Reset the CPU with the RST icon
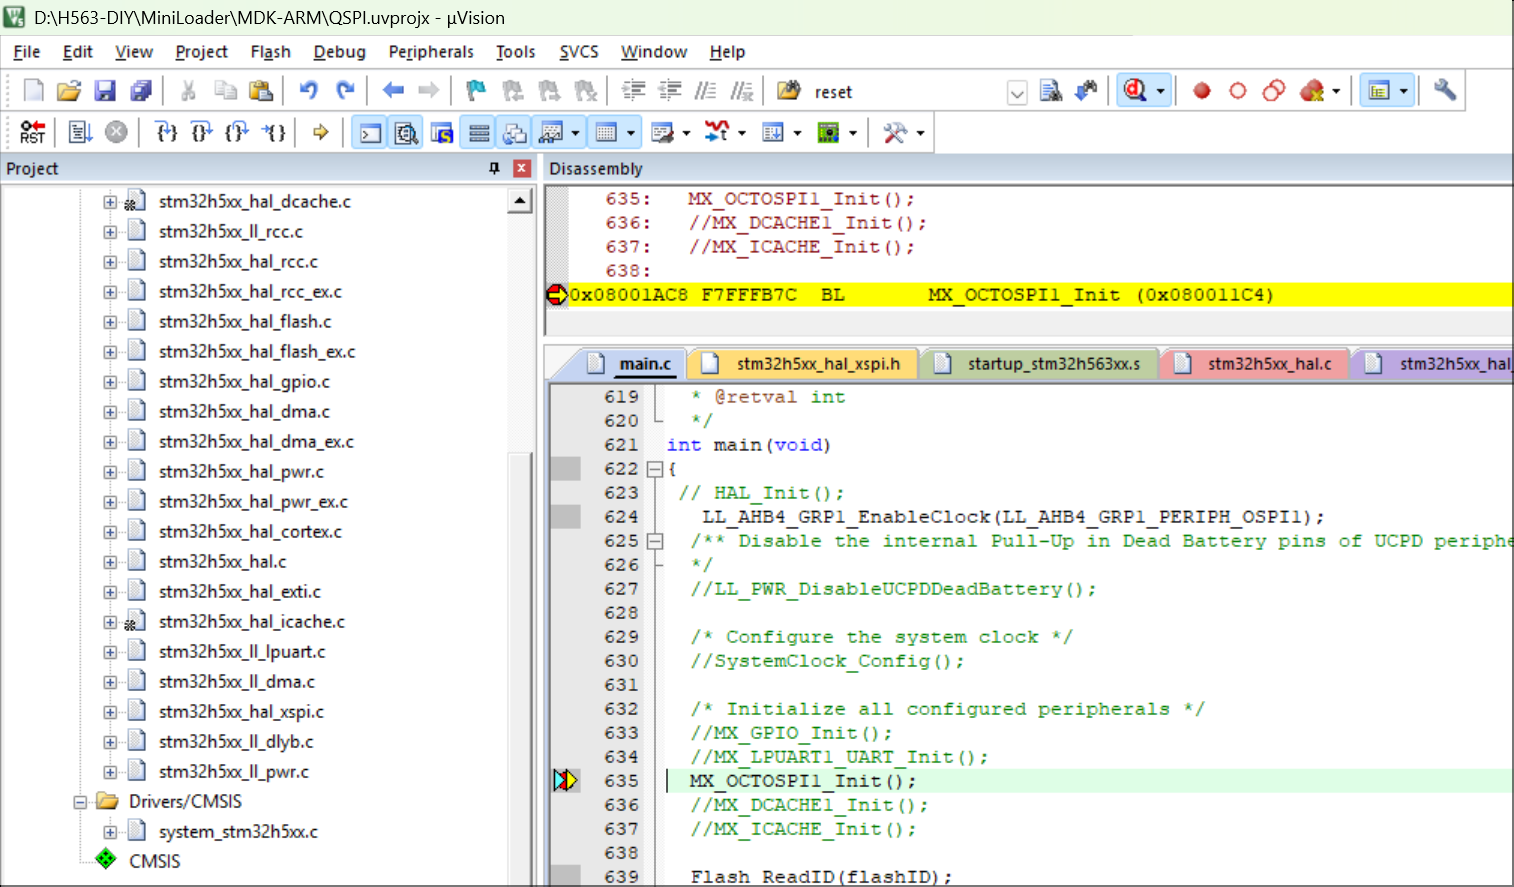1514x887 pixels. coord(33,132)
